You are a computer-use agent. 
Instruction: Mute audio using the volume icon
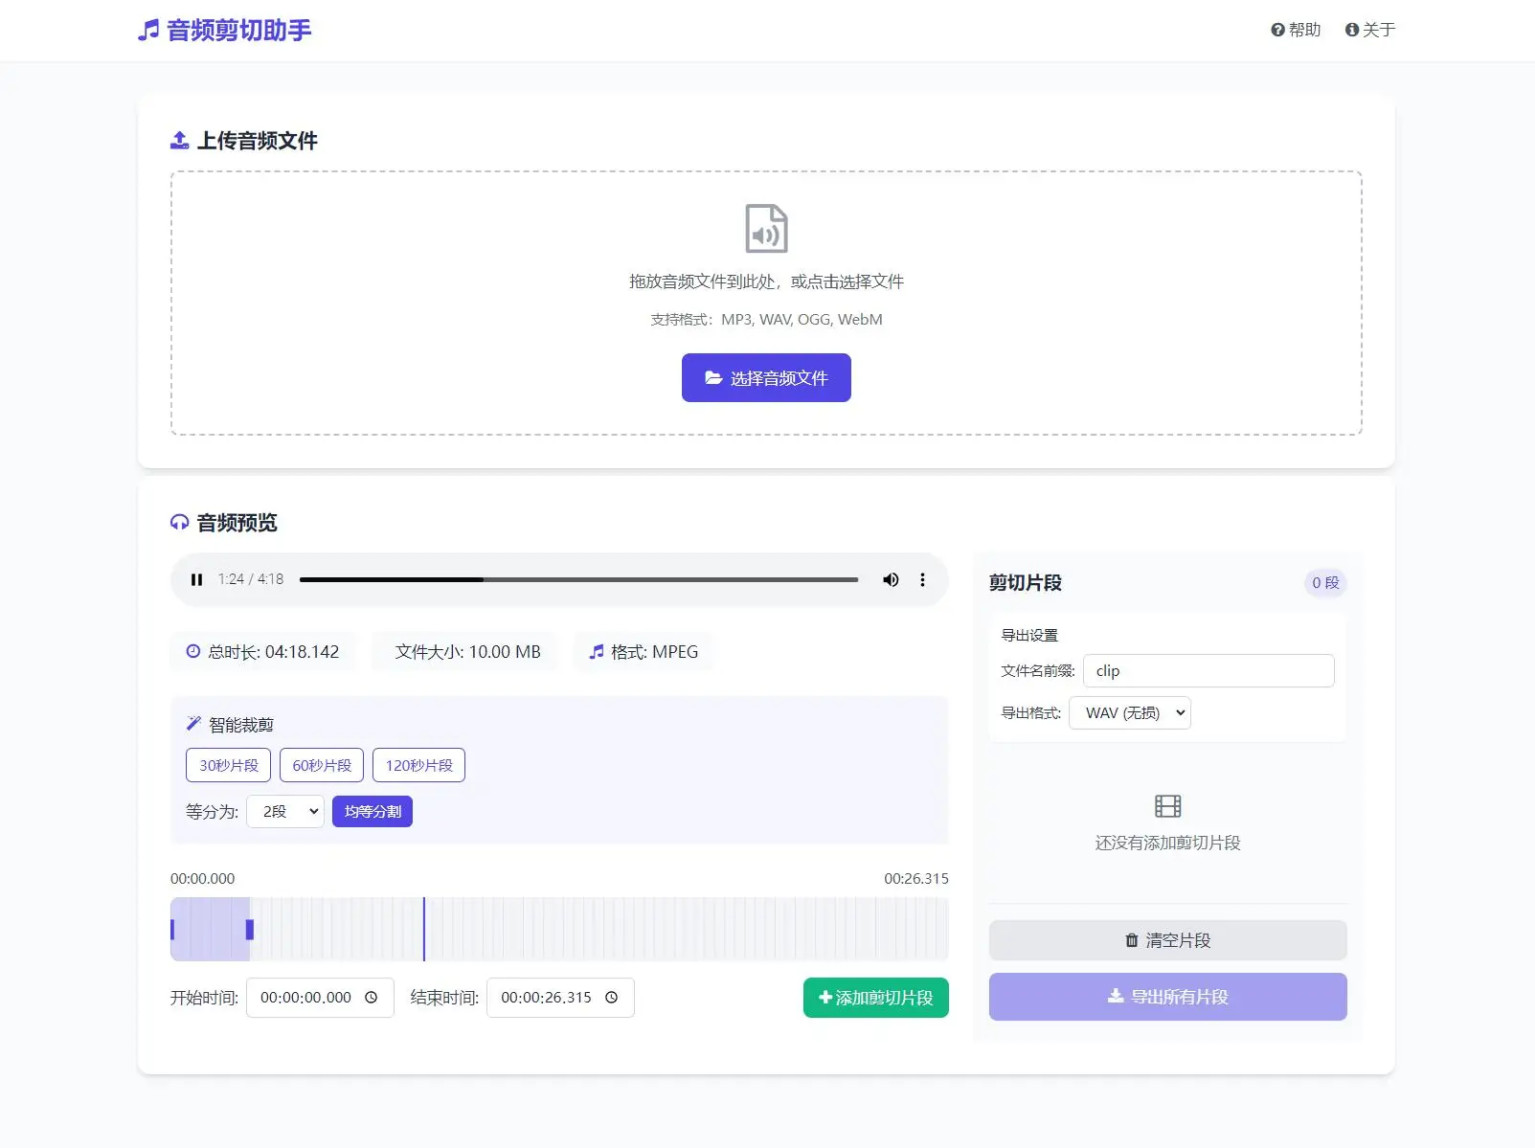tap(890, 579)
